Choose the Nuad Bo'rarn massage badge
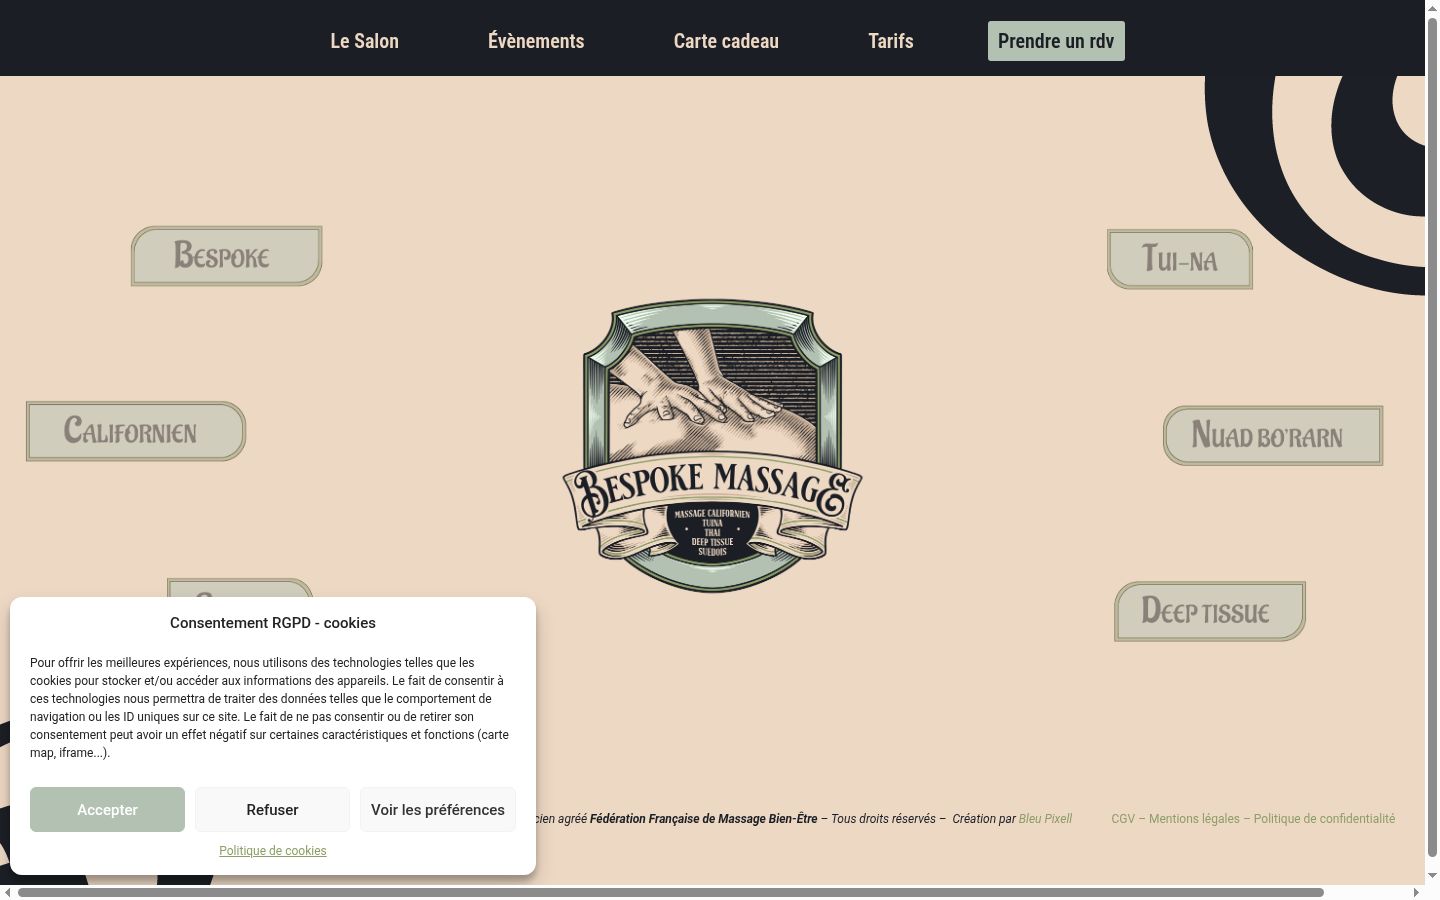Viewport: 1440px width, 900px height. [1273, 436]
